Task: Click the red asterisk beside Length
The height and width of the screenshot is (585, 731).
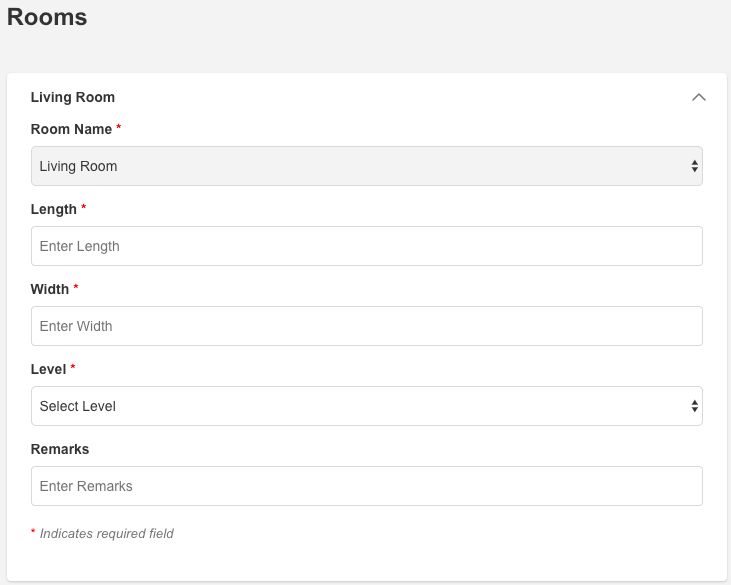Action: pos(83,207)
